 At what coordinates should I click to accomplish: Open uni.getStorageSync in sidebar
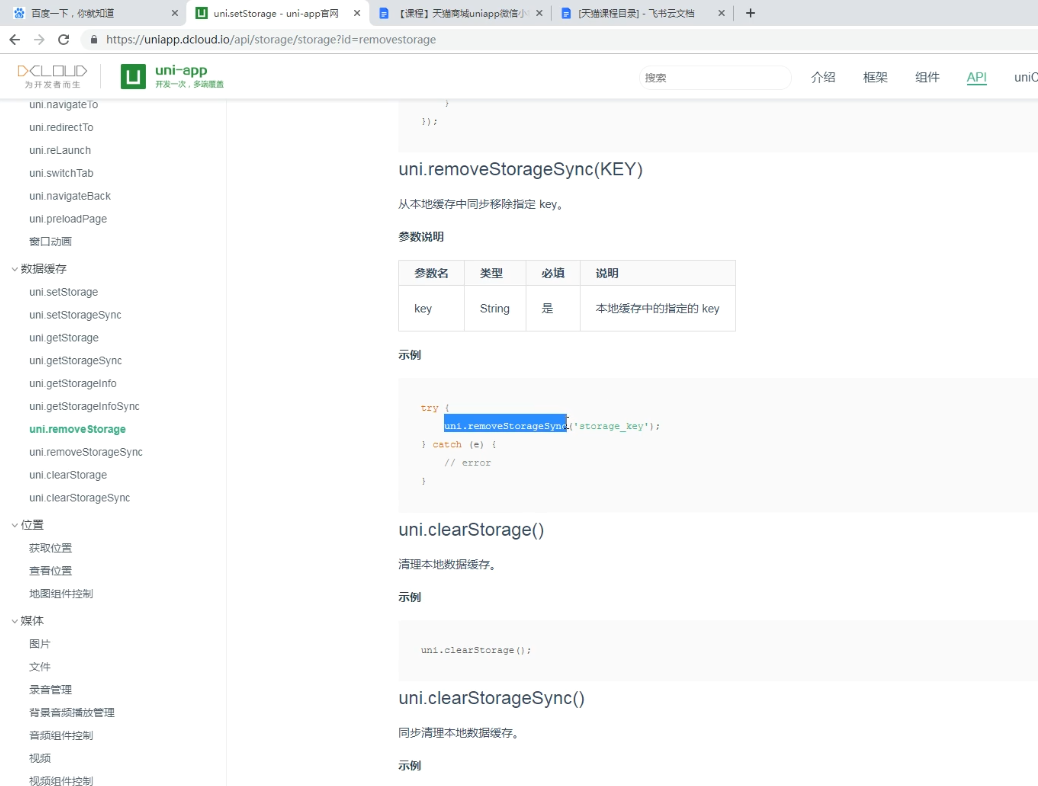[x=75, y=360]
